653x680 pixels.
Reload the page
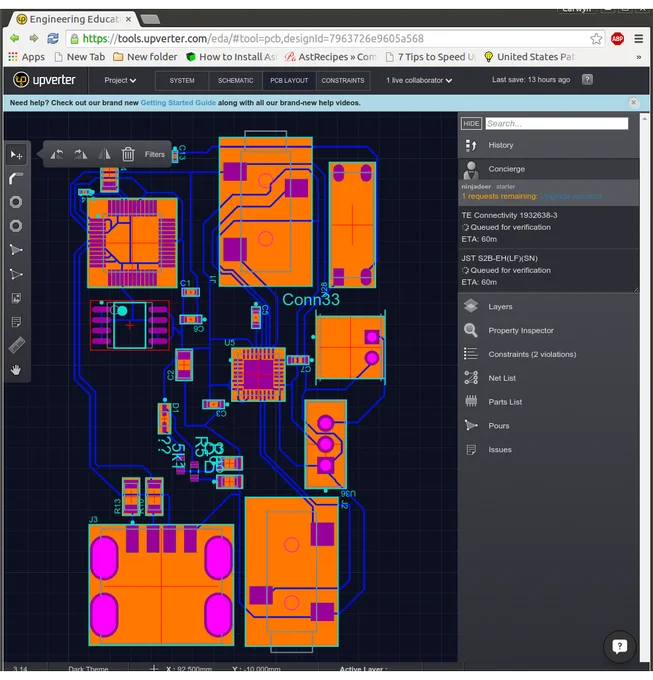point(53,39)
